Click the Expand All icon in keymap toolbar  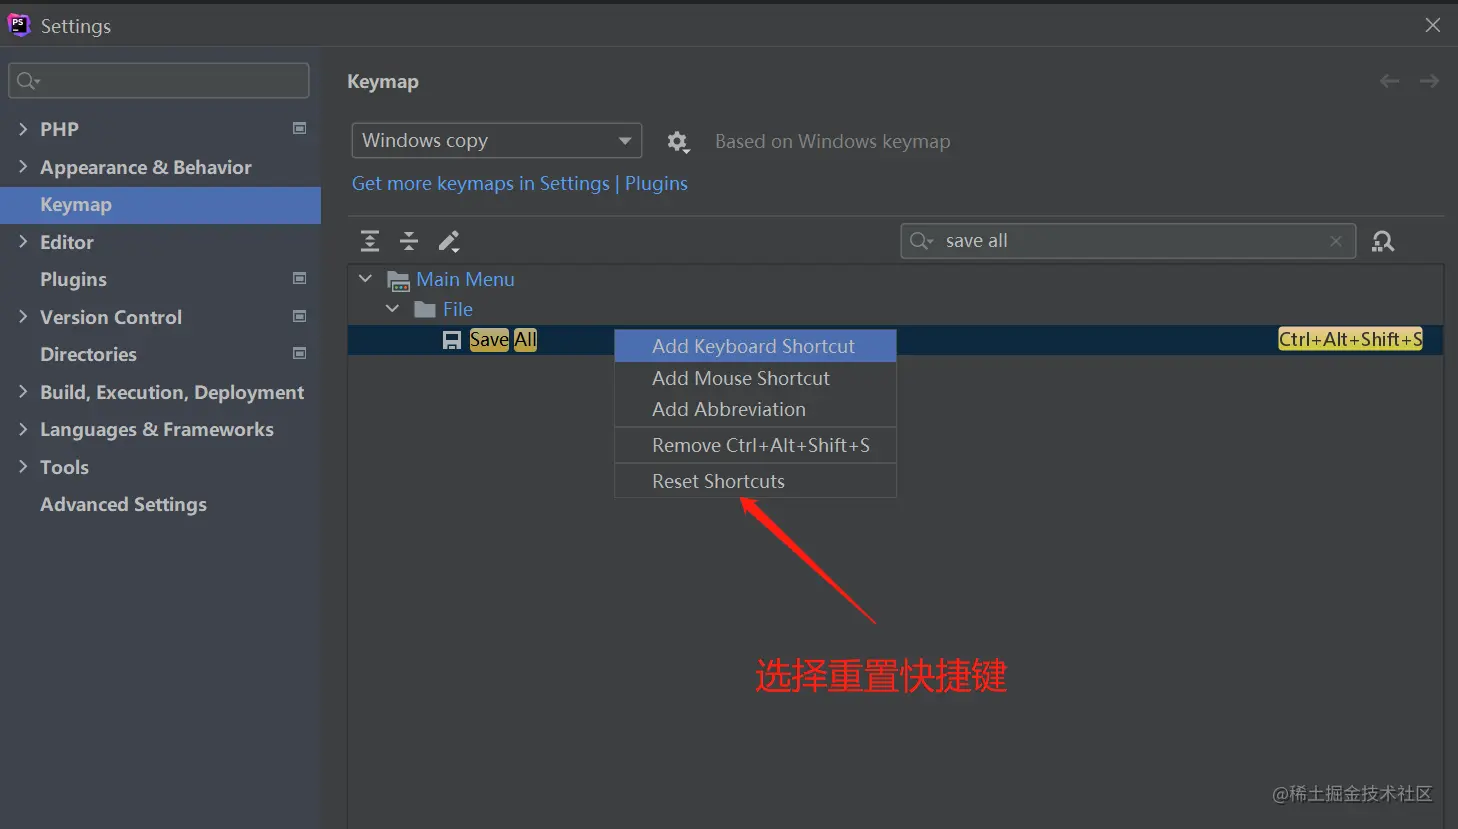pos(370,241)
